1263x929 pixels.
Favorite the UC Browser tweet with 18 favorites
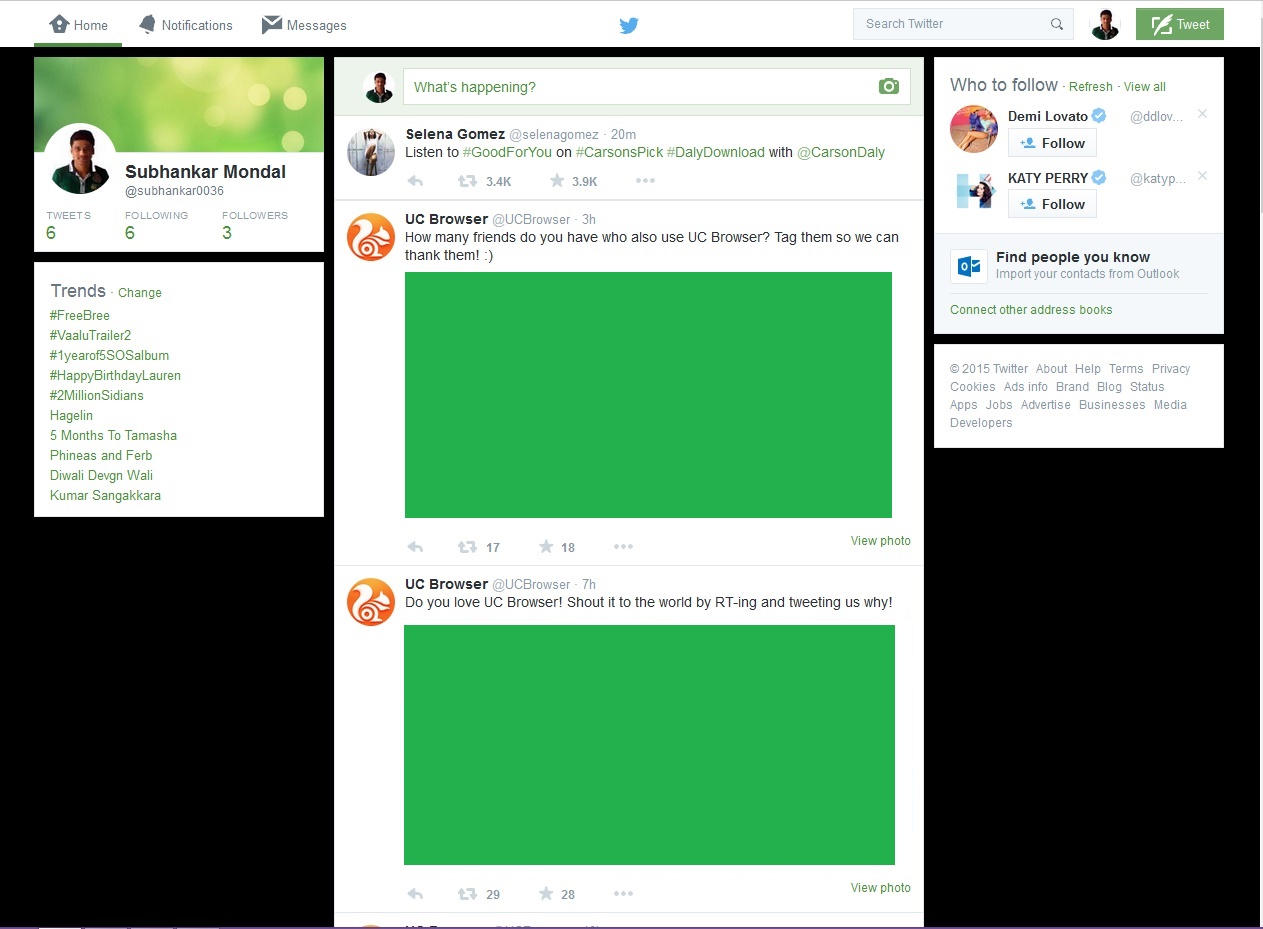point(546,546)
